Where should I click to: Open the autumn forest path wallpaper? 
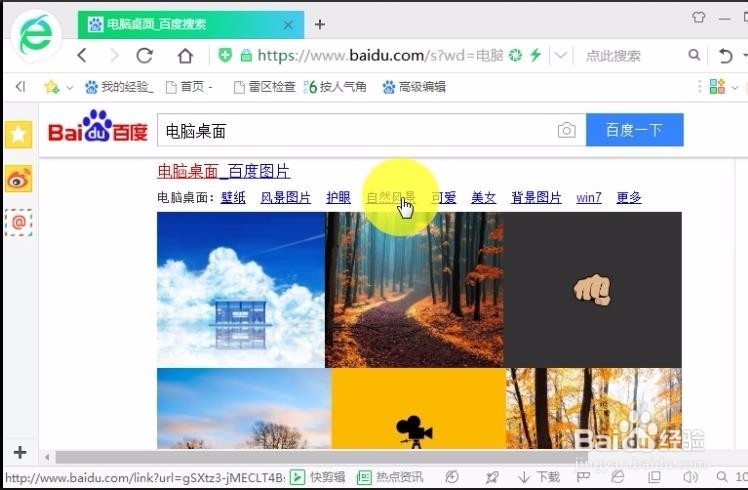[414, 290]
